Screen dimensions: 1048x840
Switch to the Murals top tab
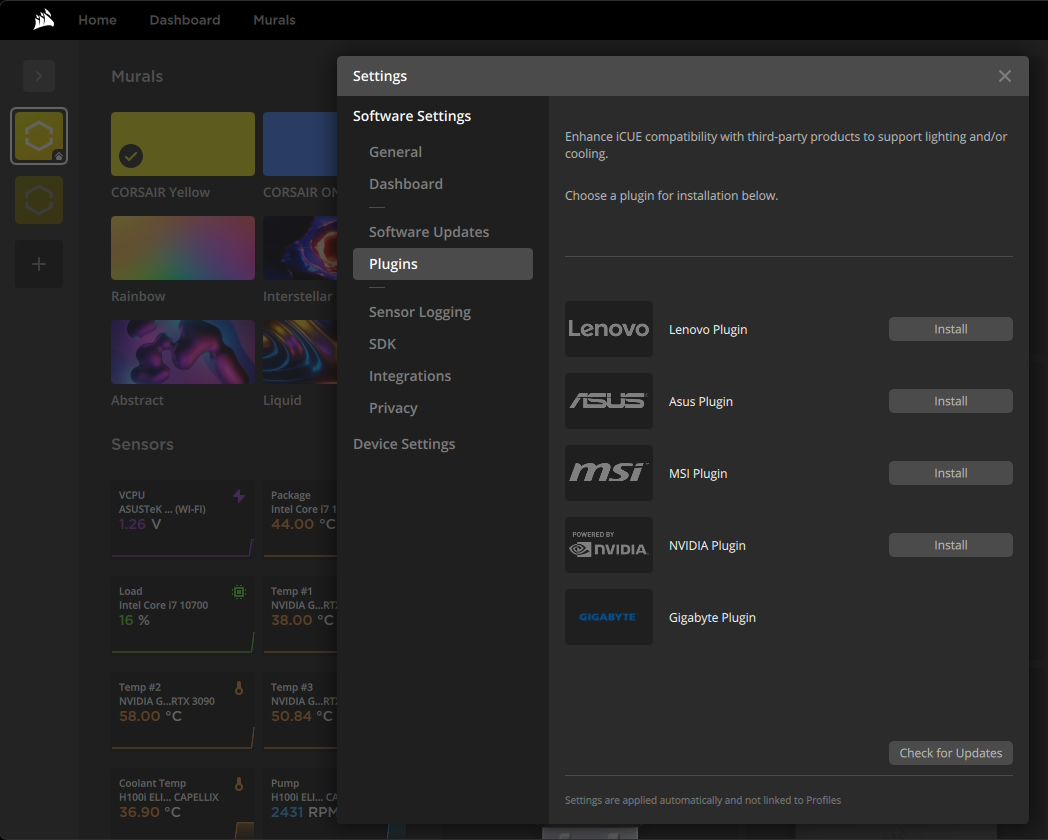pyautogui.click(x=274, y=20)
